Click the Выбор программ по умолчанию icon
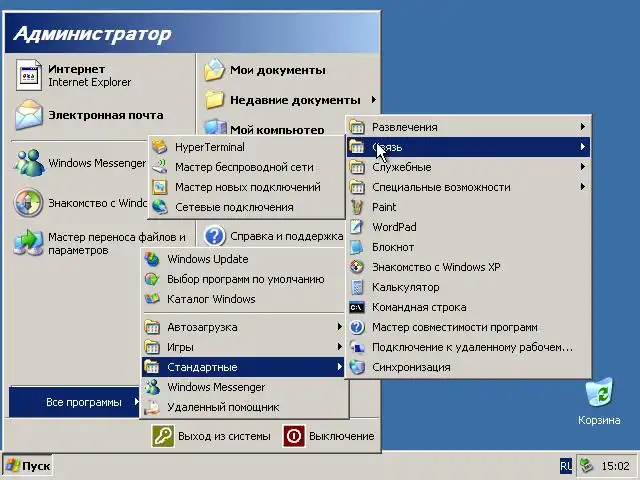This screenshot has height=480, width=640. (x=152, y=279)
